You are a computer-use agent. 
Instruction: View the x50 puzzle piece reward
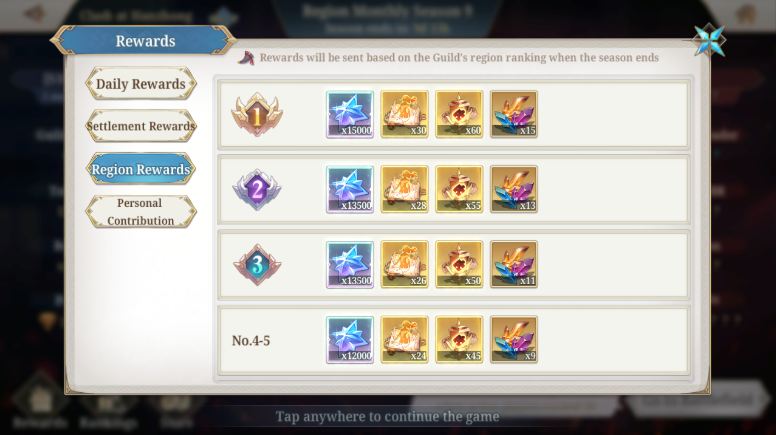point(459,264)
